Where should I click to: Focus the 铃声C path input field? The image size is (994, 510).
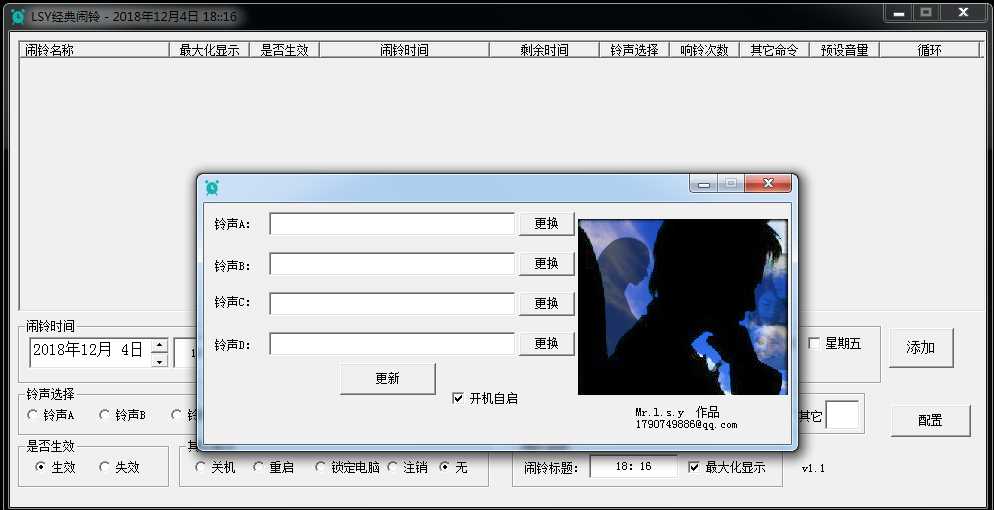click(392, 303)
